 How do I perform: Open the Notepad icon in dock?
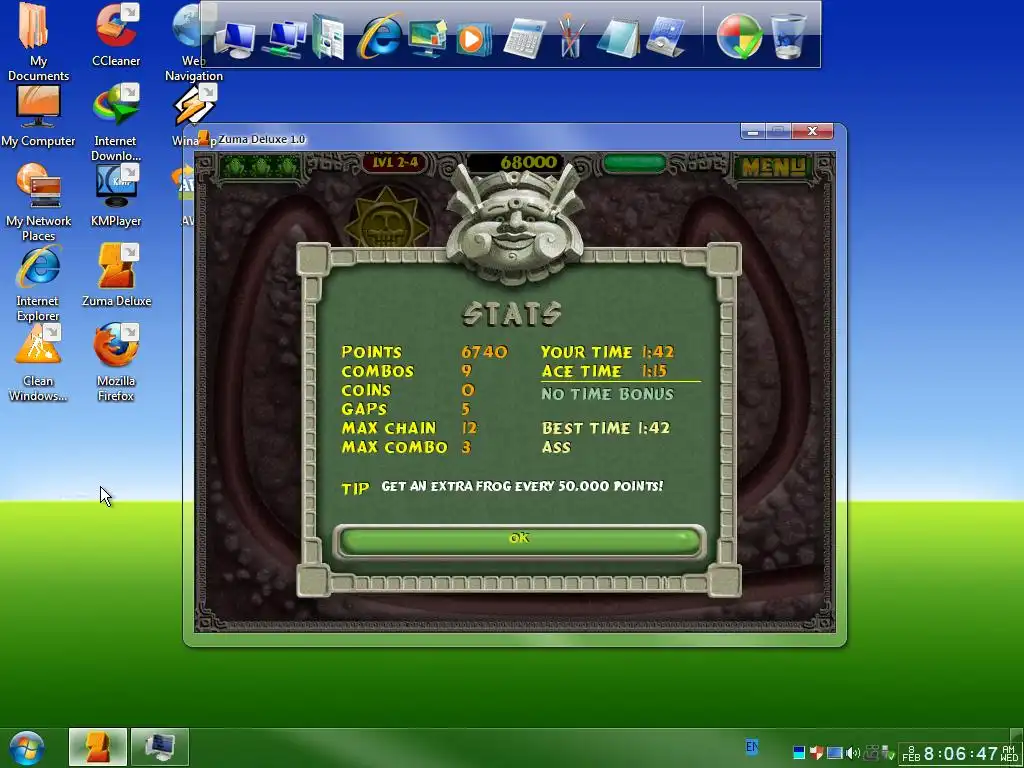[x=618, y=39]
